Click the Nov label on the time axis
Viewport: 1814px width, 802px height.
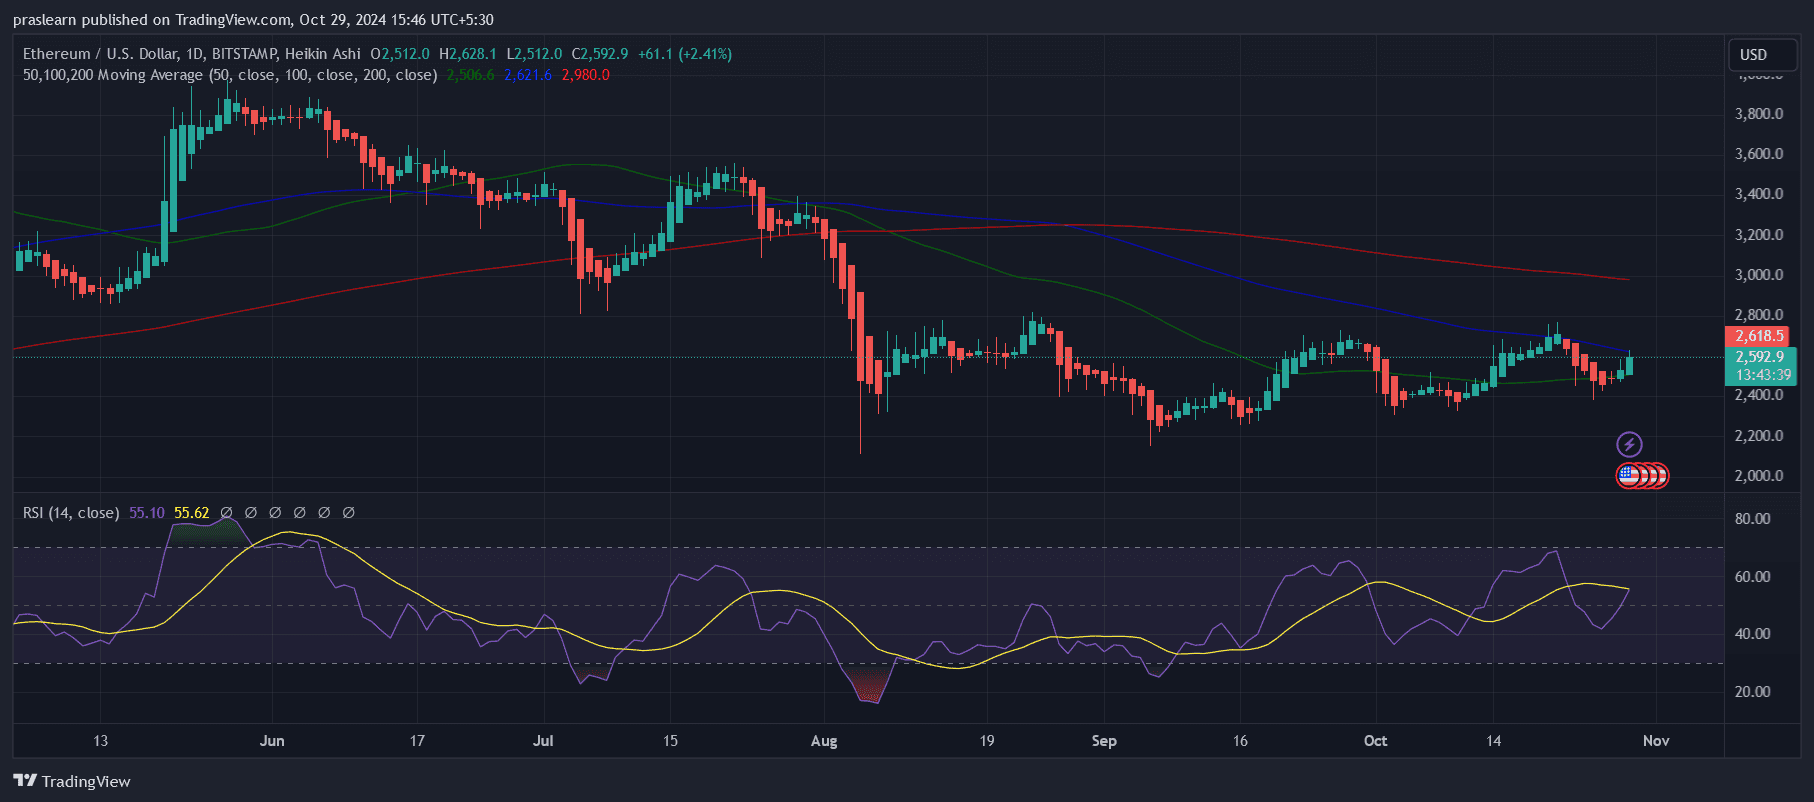click(1656, 741)
